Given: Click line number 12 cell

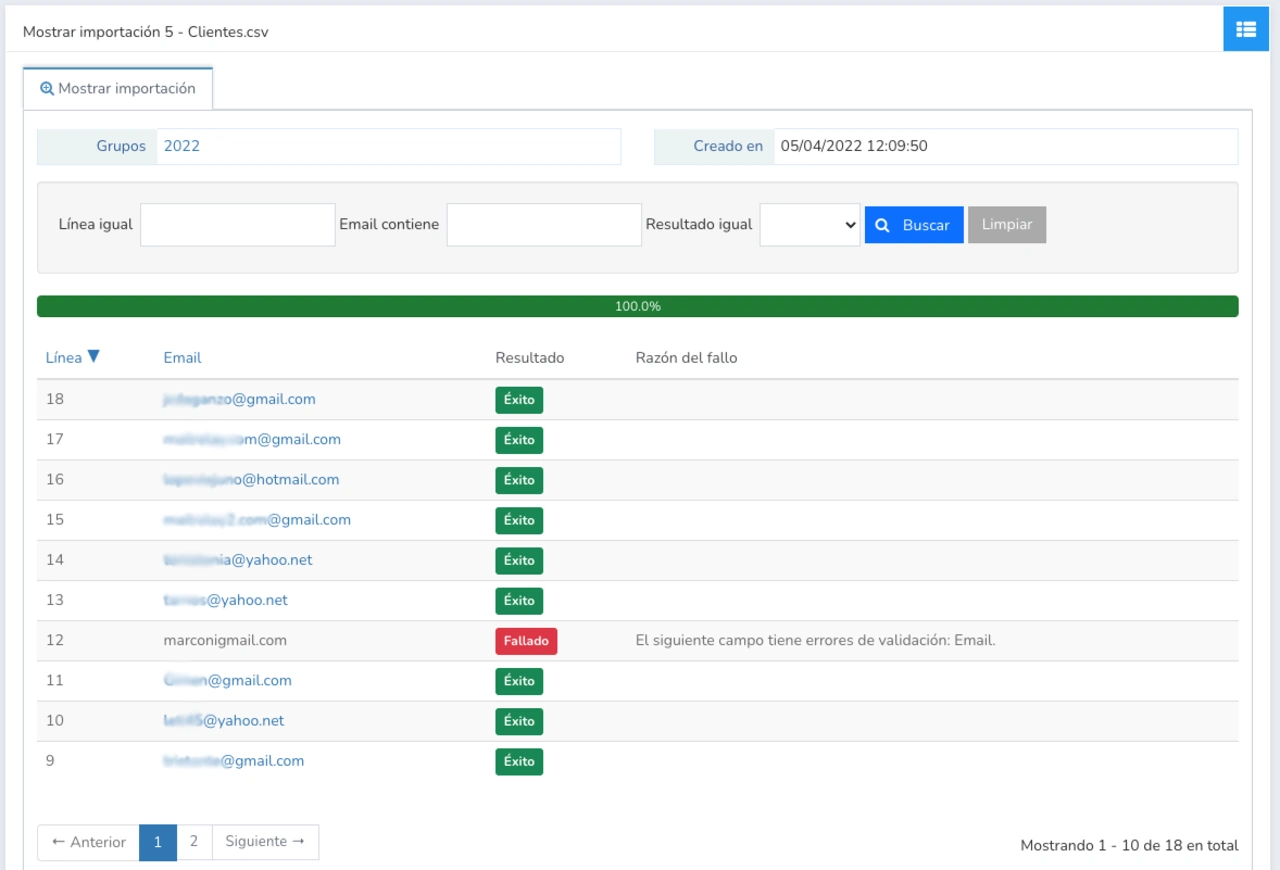Looking at the screenshot, I should [x=55, y=640].
